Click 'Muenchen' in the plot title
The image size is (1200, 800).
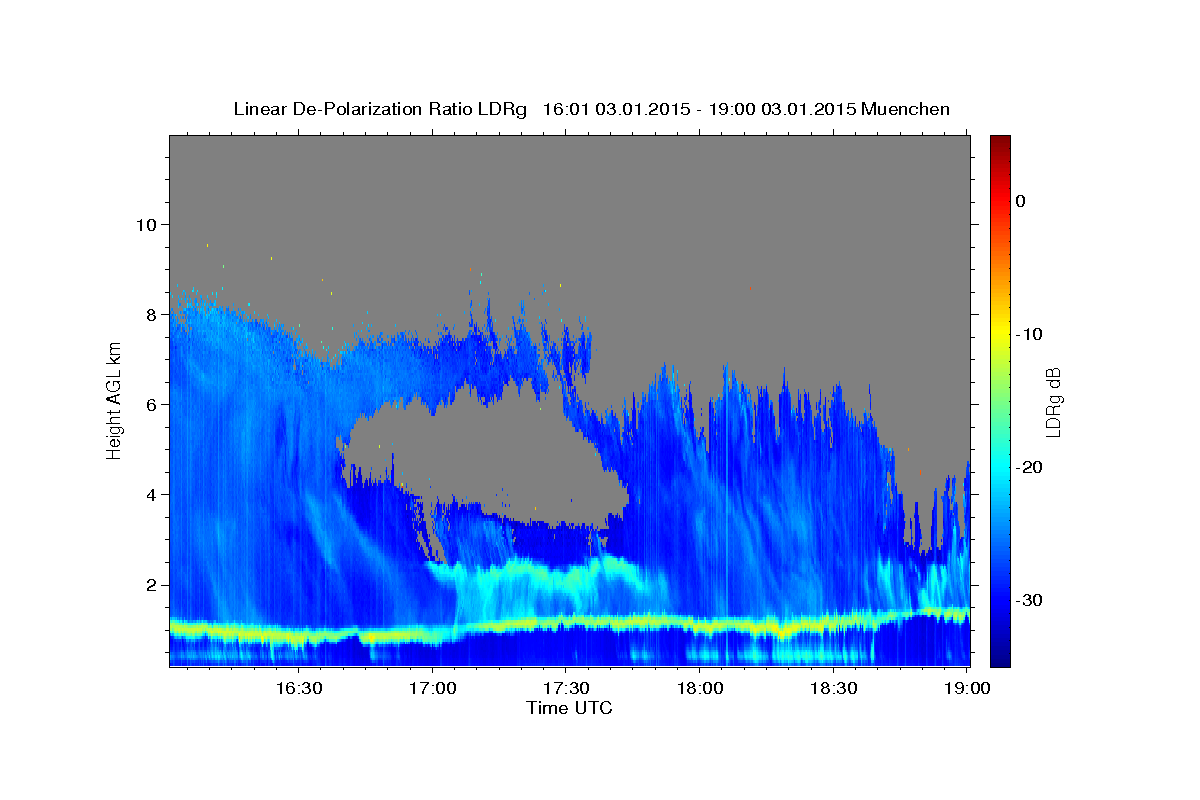(x=906, y=109)
